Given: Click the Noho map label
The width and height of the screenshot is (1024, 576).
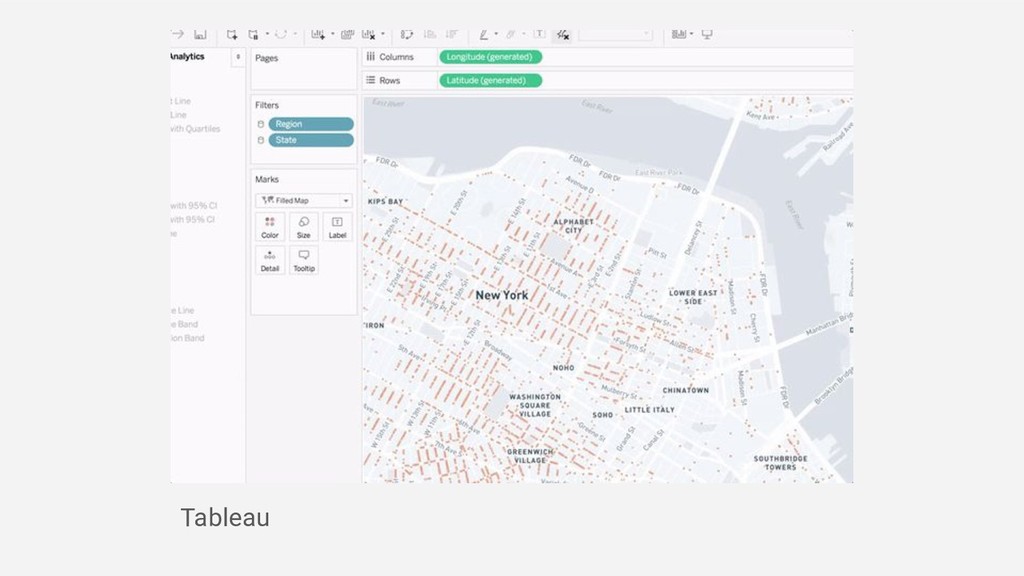Looking at the screenshot, I should [x=564, y=368].
